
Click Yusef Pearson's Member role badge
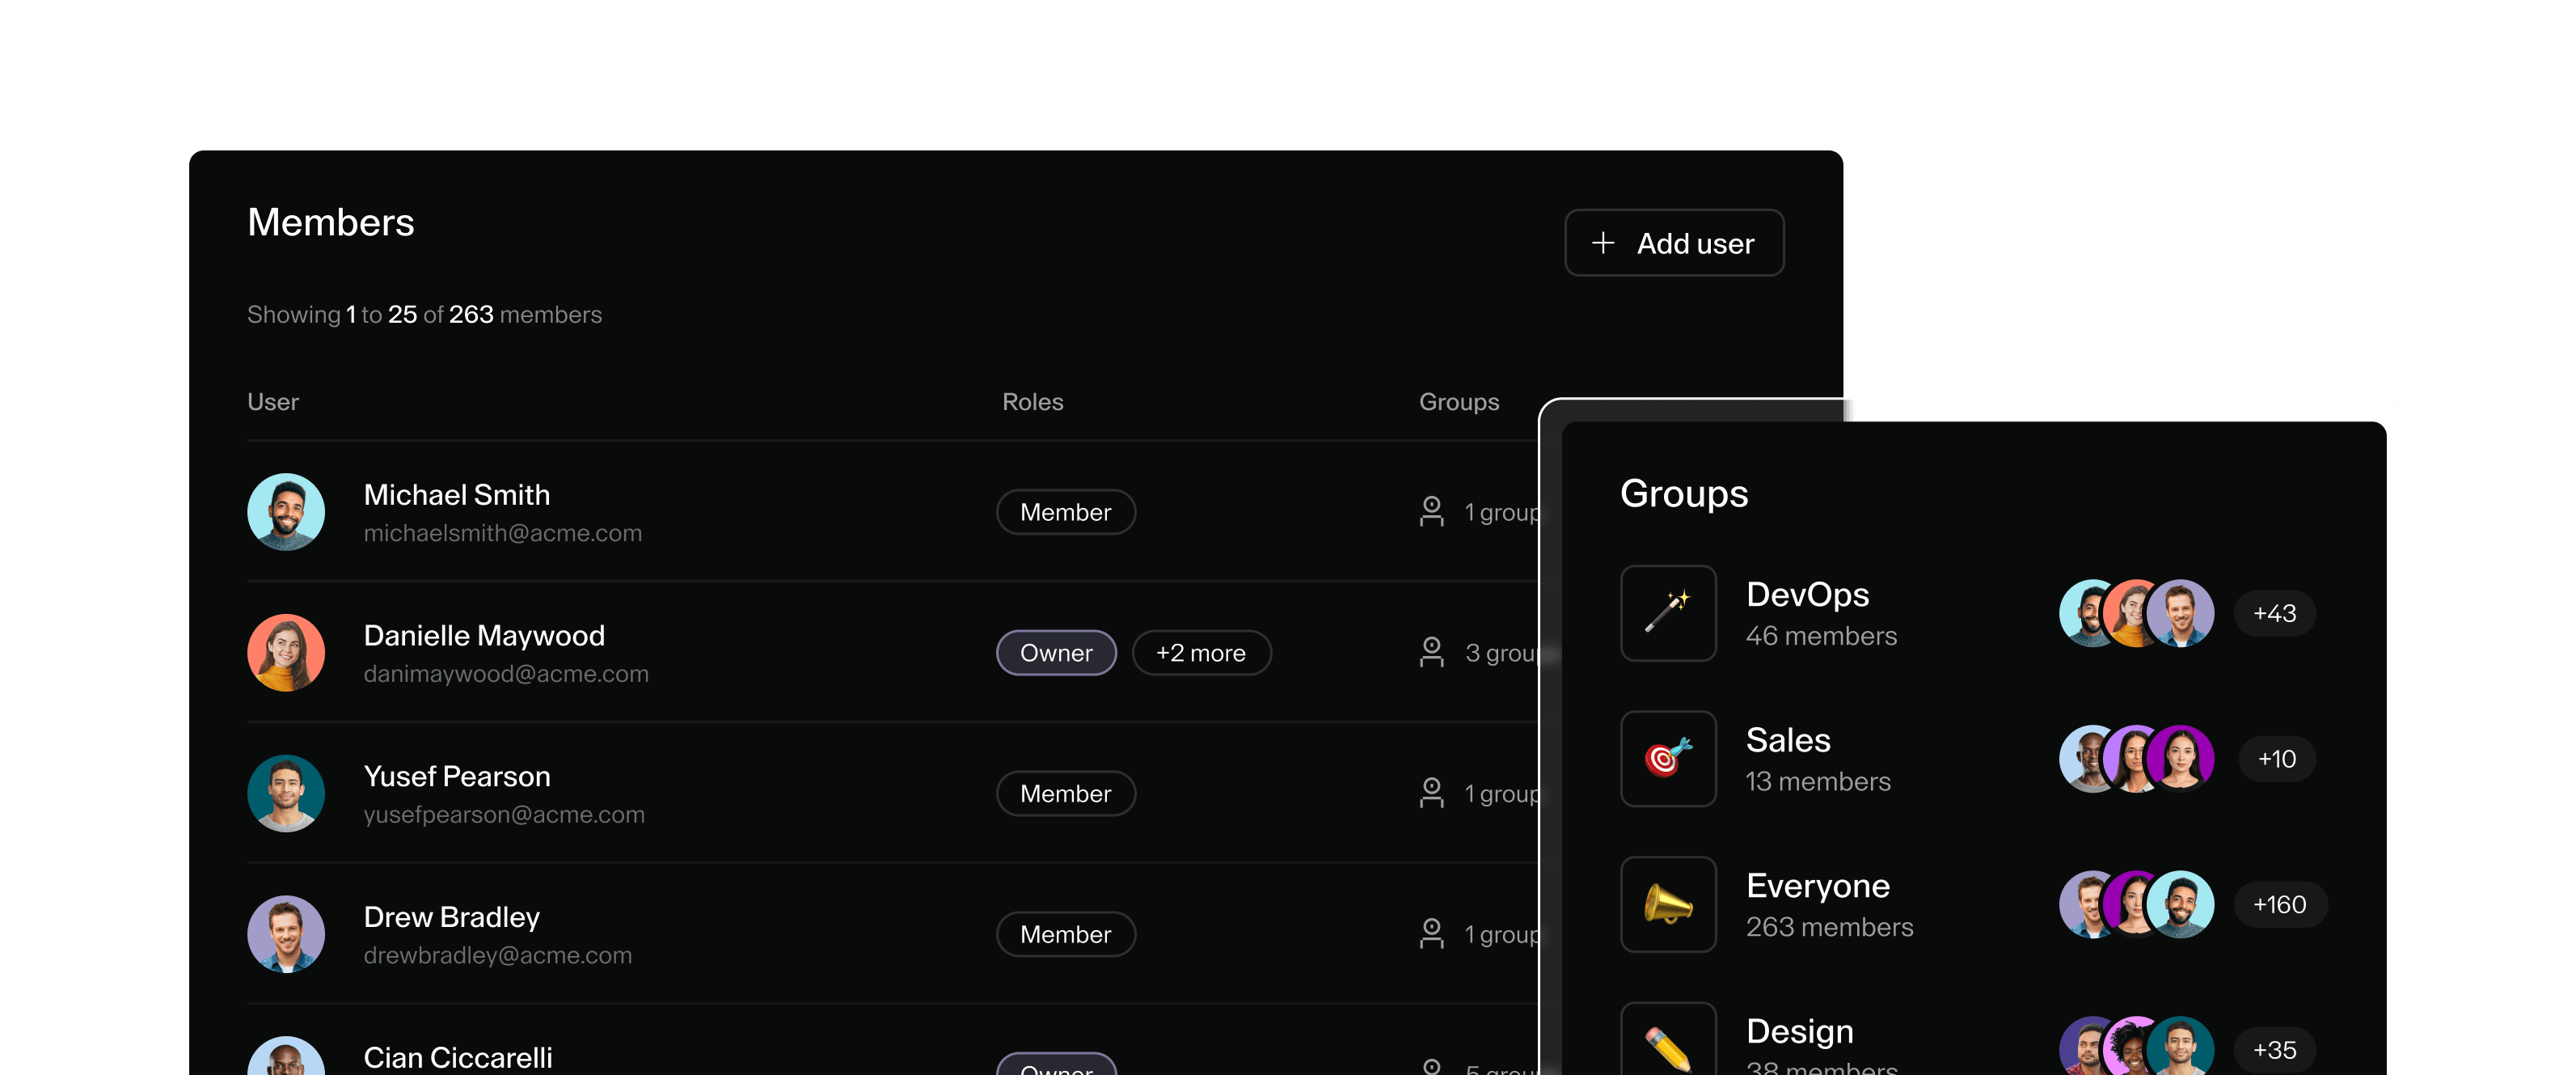pyautogui.click(x=1066, y=794)
